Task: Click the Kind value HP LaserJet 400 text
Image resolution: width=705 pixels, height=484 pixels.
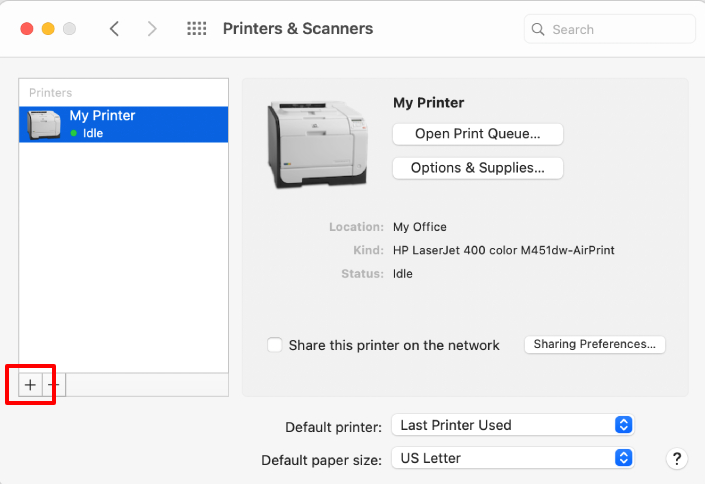Action: pyautogui.click(x=504, y=250)
